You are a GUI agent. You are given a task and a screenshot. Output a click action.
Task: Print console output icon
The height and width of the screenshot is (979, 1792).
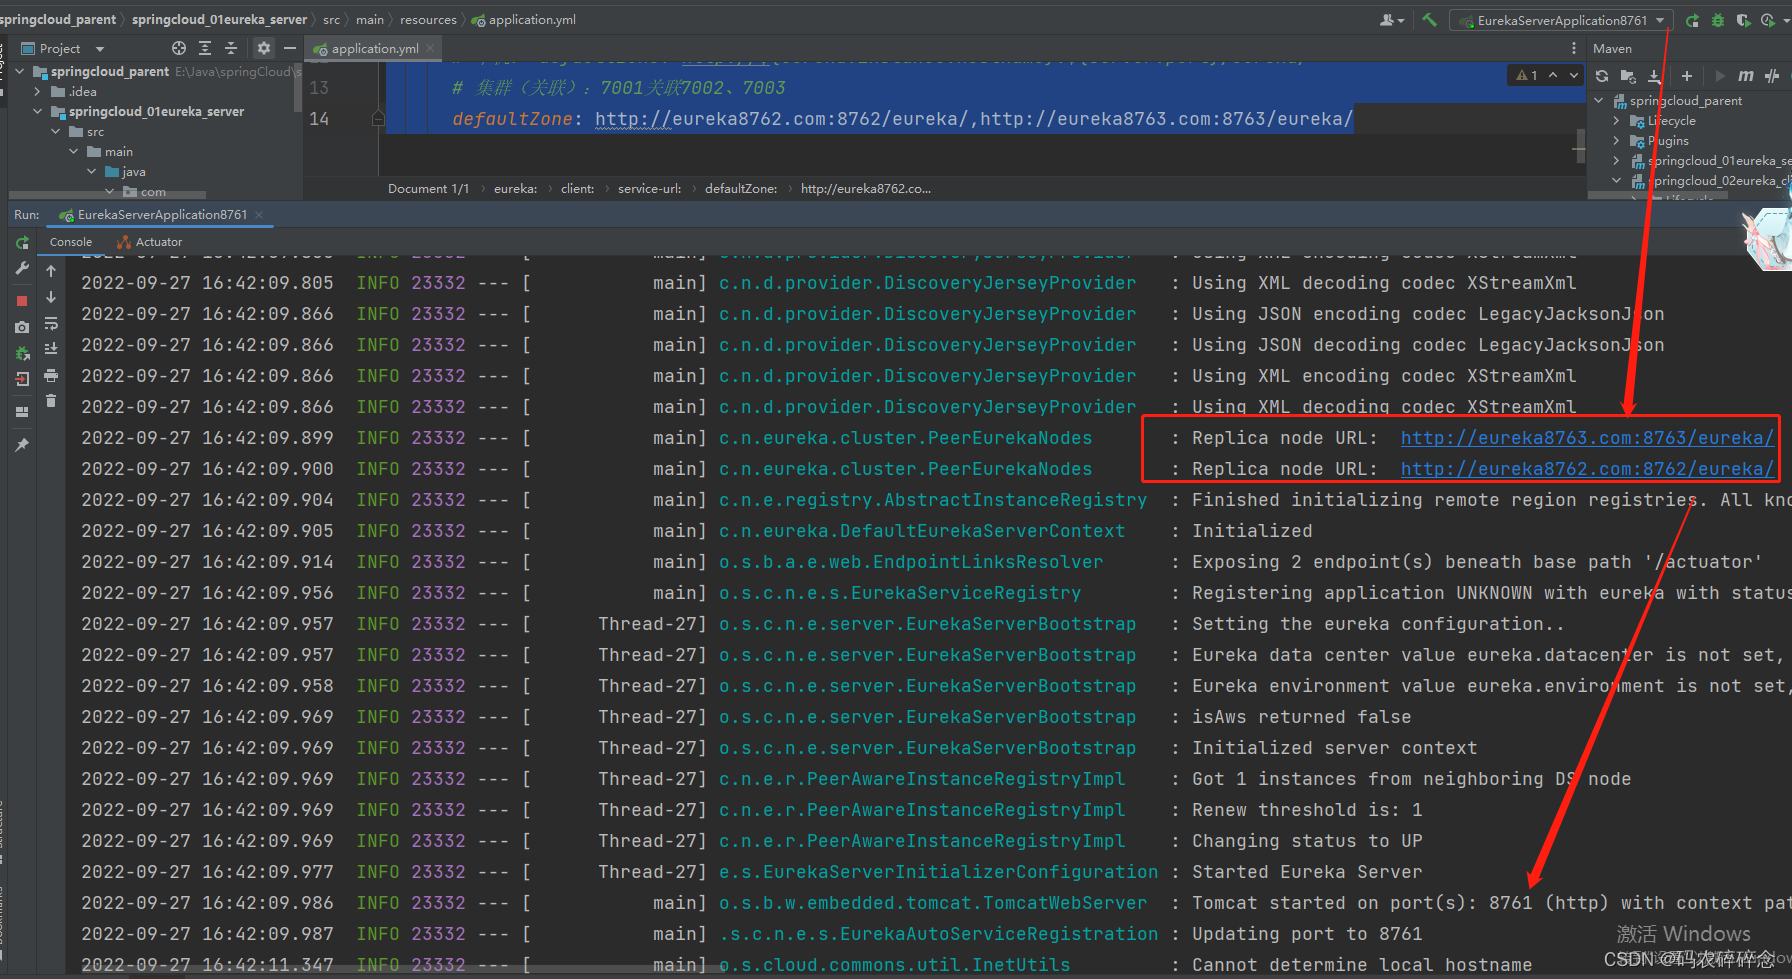pyautogui.click(x=51, y=375)
